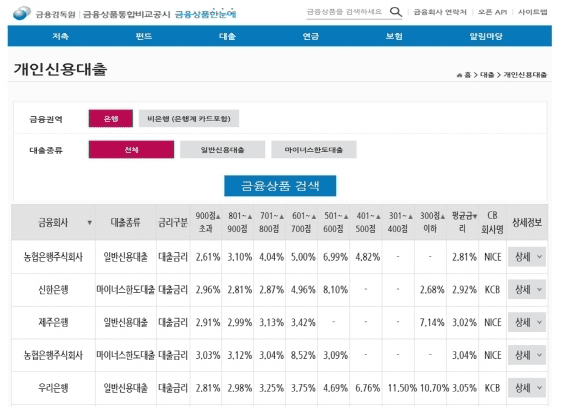Click the 신한은행 company cell
The height and width of the screenshot is (412, 561).
53,289
